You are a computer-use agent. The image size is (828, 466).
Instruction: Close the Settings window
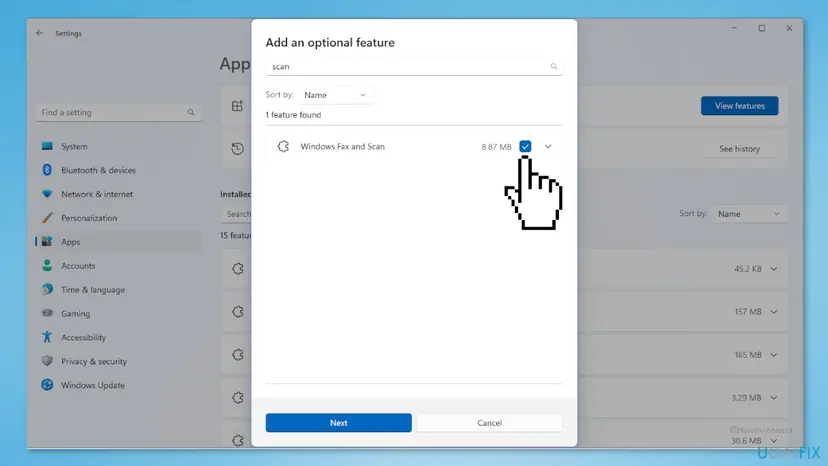pyautogui.click(x=789, y=28)
